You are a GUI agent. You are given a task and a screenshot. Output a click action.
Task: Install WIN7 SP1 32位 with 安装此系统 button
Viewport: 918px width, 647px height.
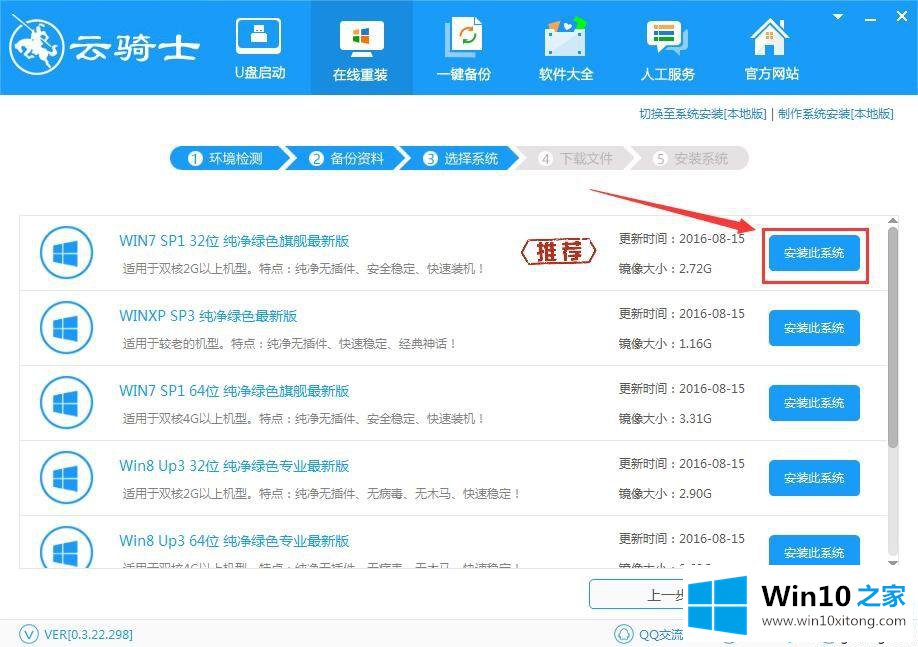click(814, 253)
